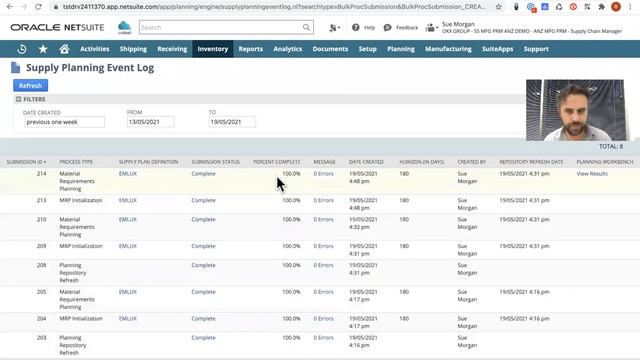Click the TOTAL: 8 count label
The height and width of the screenshot is (360, 640).
coord(611,146)
